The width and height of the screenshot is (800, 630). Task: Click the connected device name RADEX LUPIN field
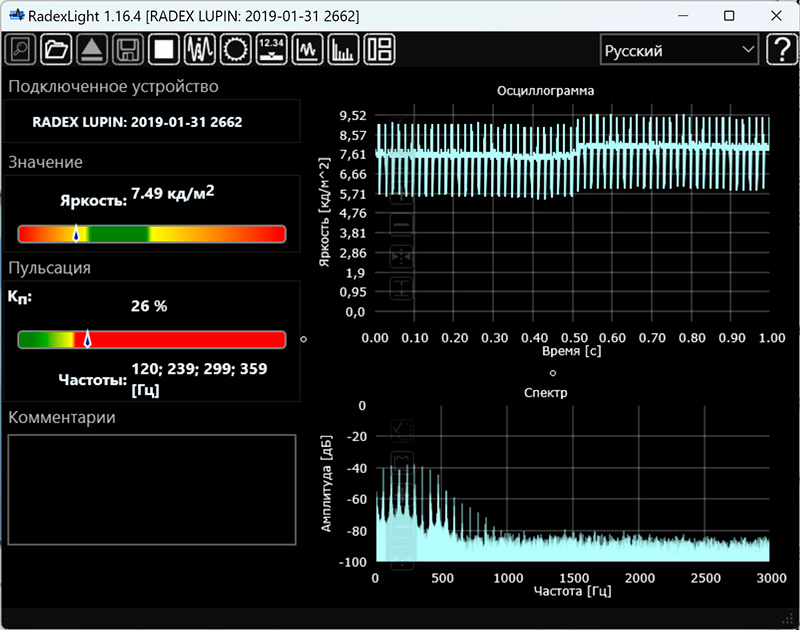[x=138, y=122]
